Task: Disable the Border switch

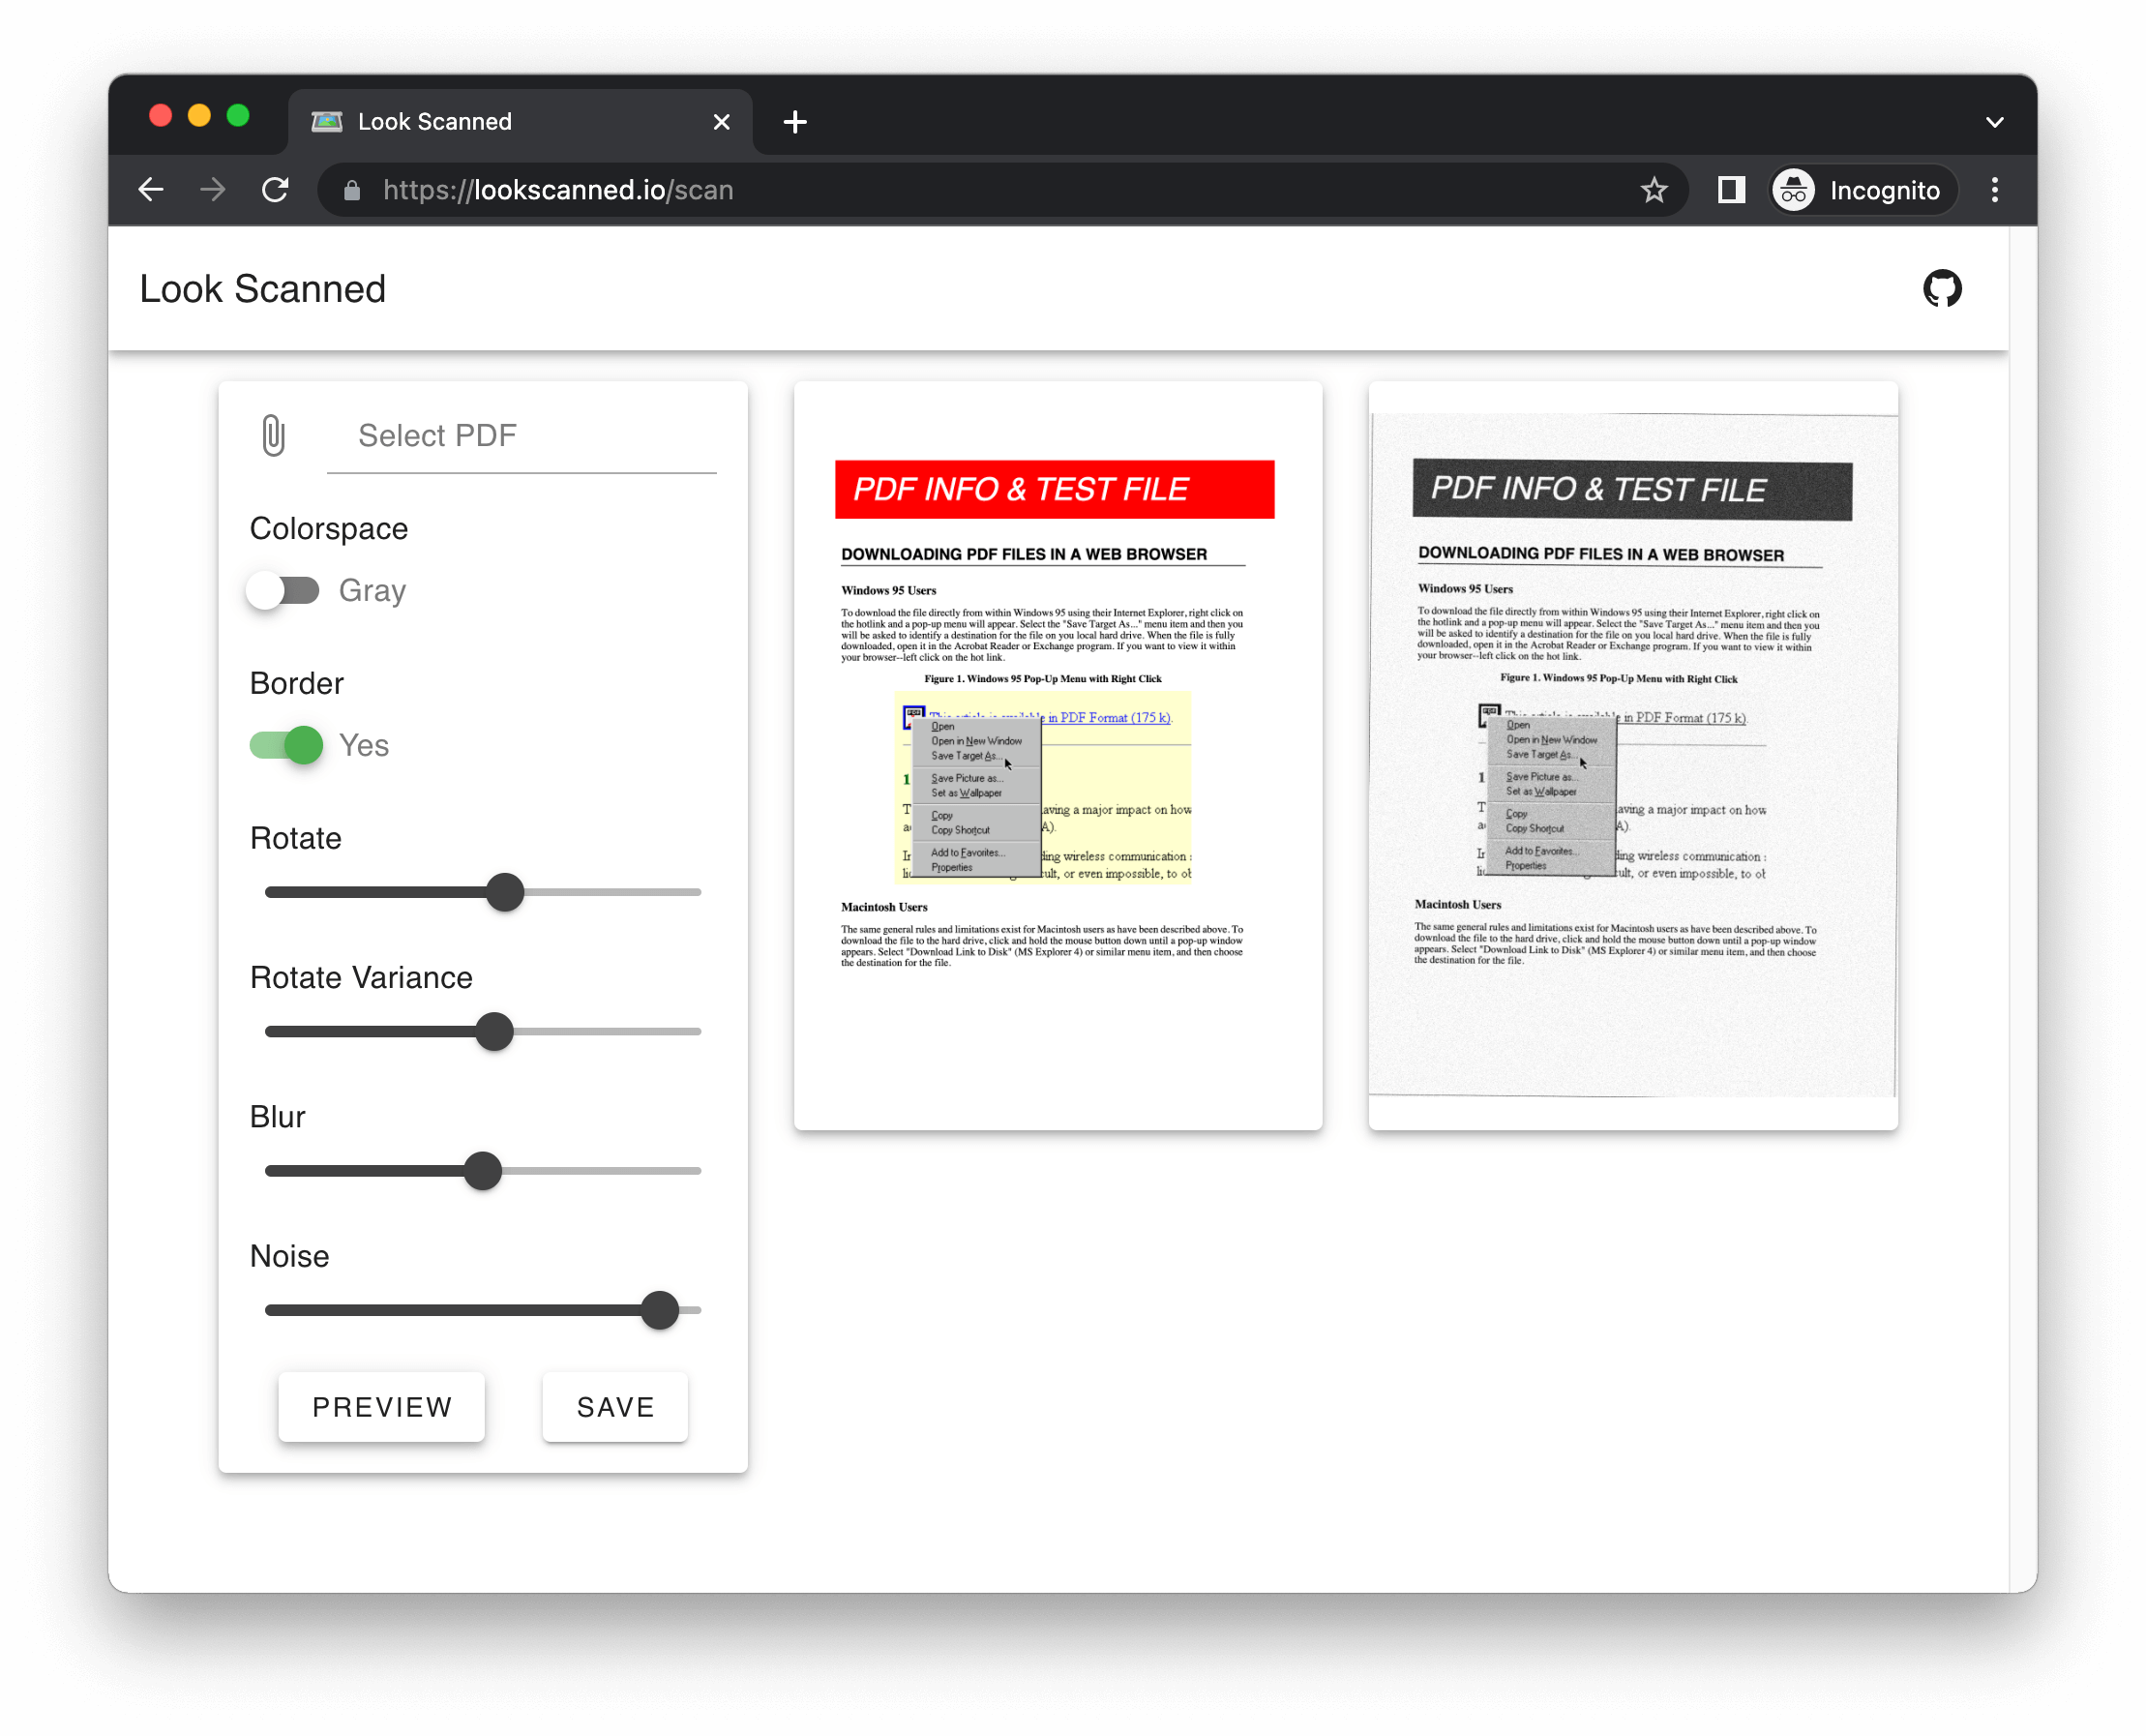Action: 286,745
